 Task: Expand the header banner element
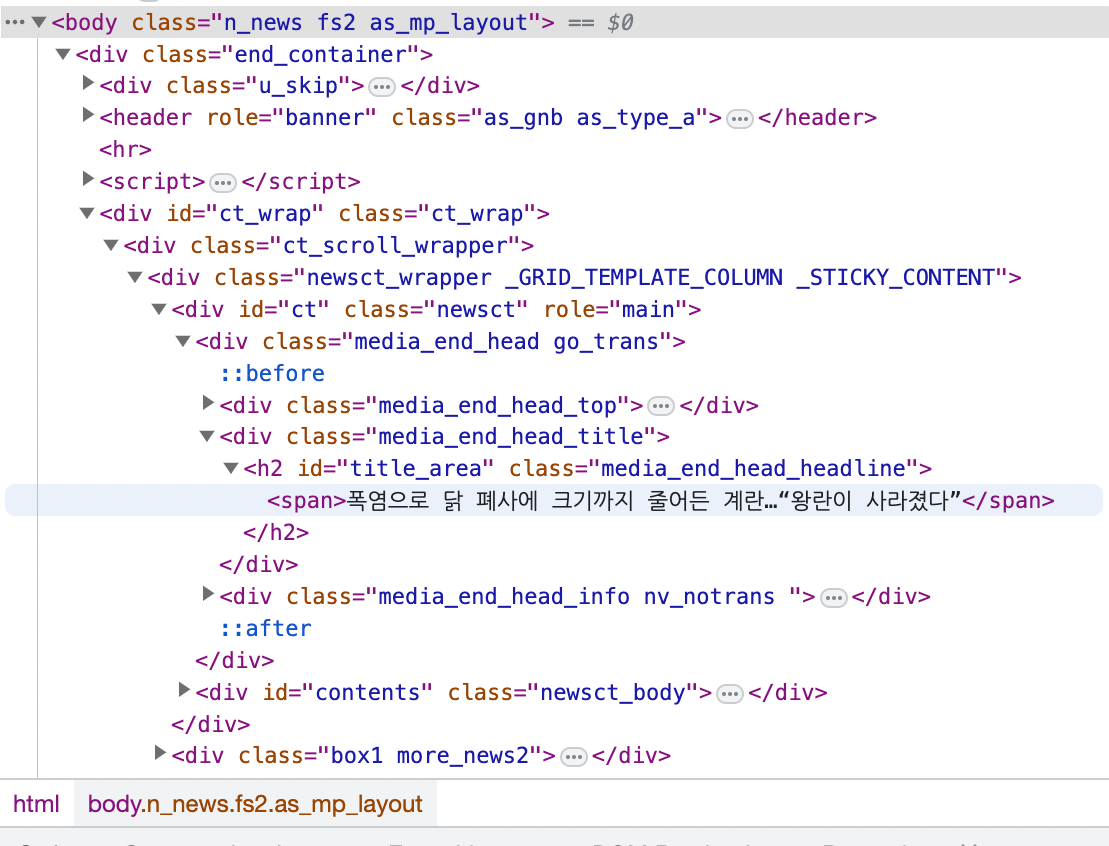(88, 115)
